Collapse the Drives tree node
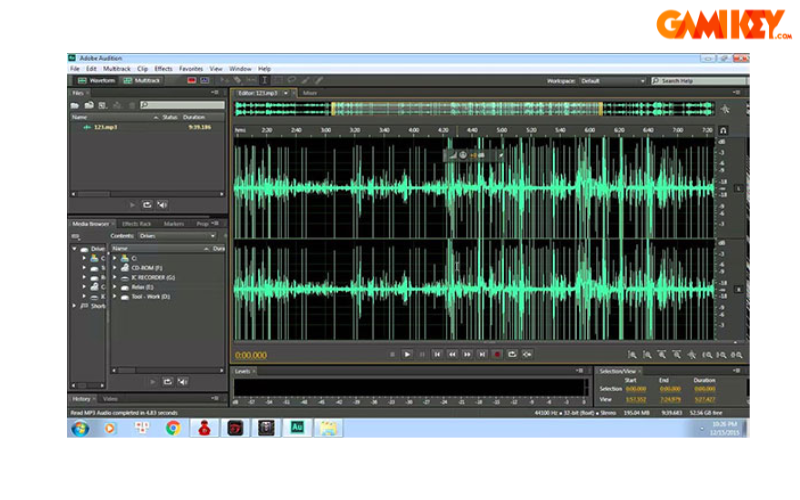Image resolution: width=800 pixels, height=500 pixels. coord(74,248)
